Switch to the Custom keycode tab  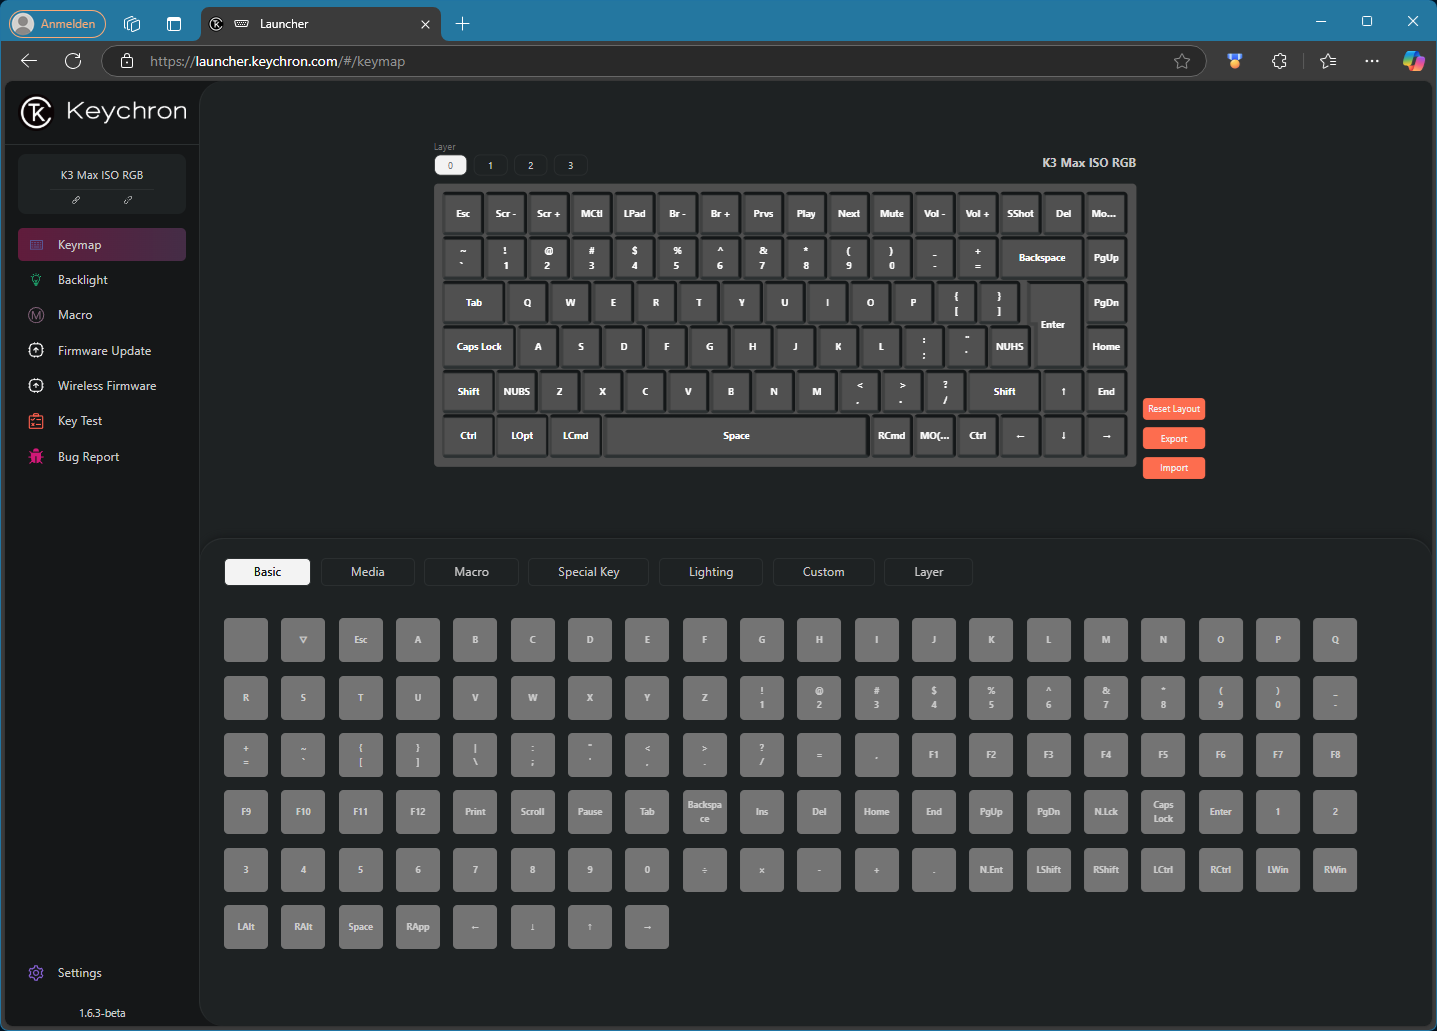[x=824, y=572]
